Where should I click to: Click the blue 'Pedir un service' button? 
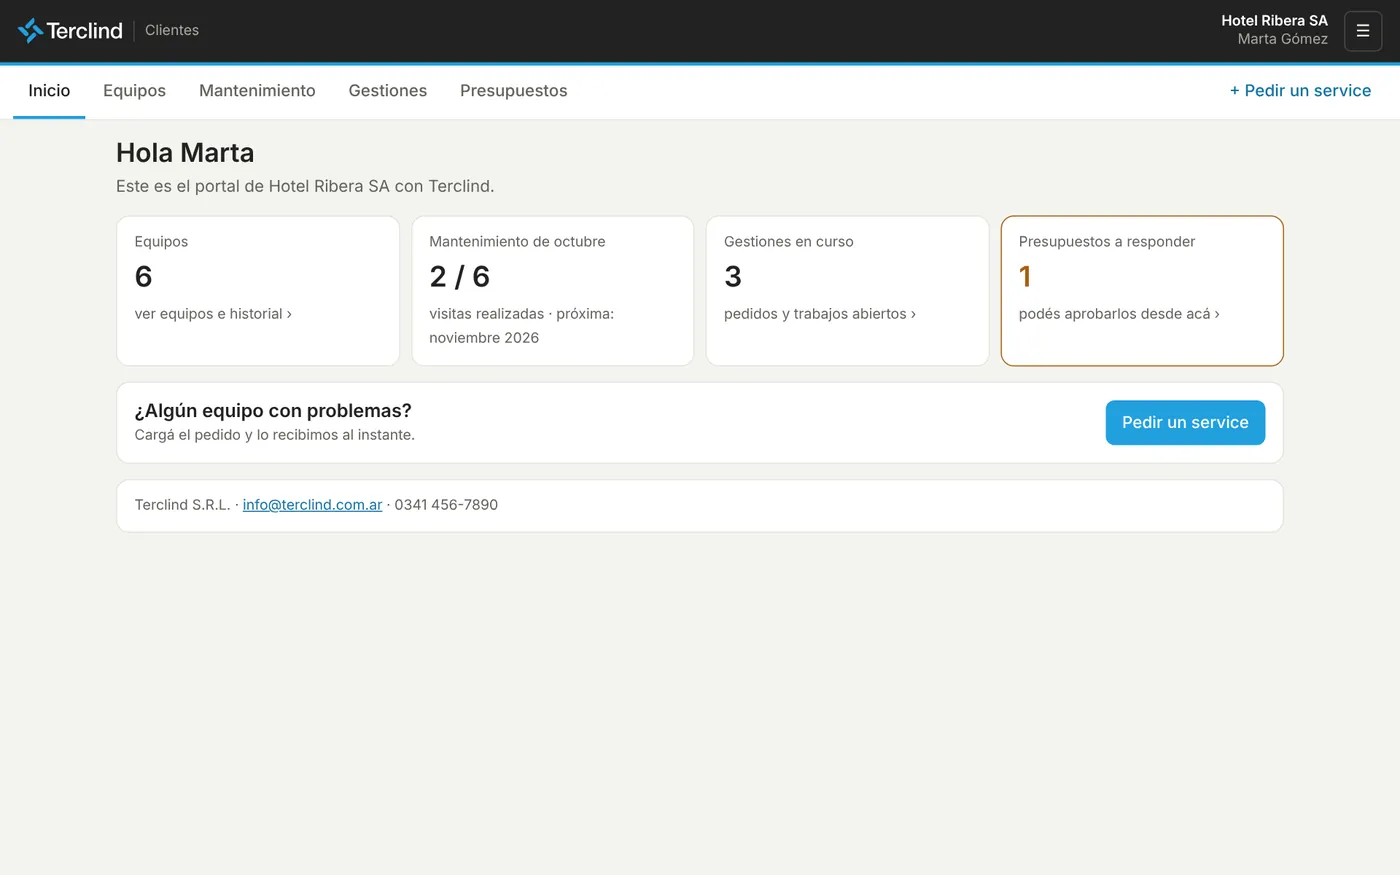[1185, 423]
